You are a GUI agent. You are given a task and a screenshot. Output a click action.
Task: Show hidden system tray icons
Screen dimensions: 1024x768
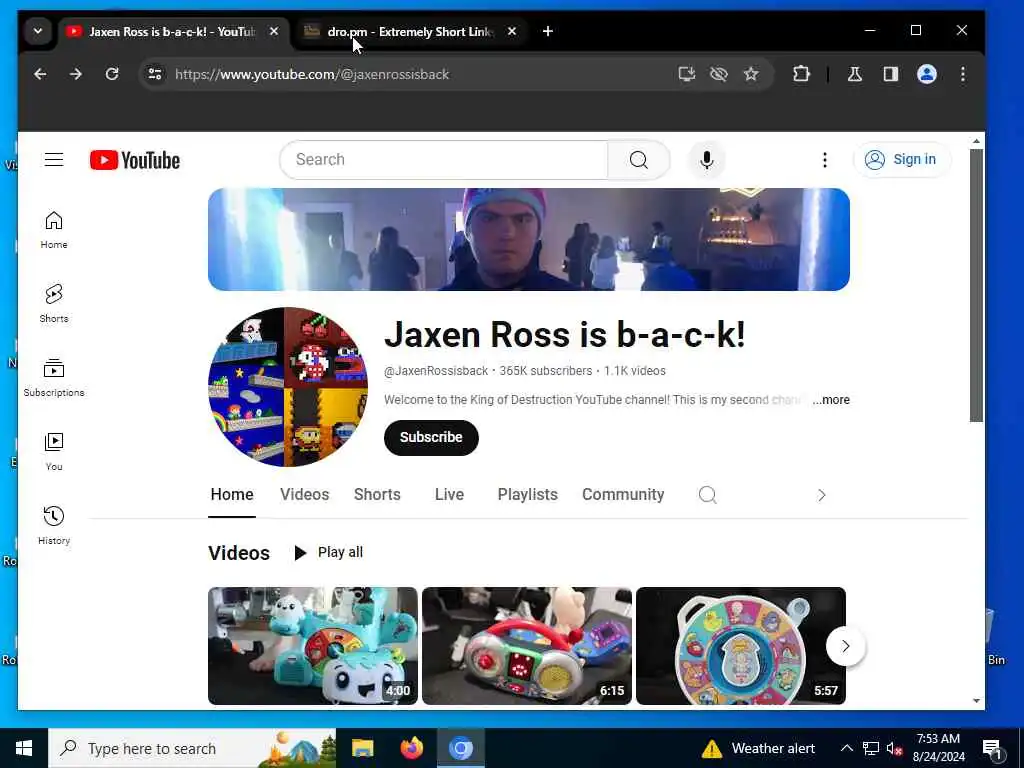pyautogui.click(x=846, y=748)
